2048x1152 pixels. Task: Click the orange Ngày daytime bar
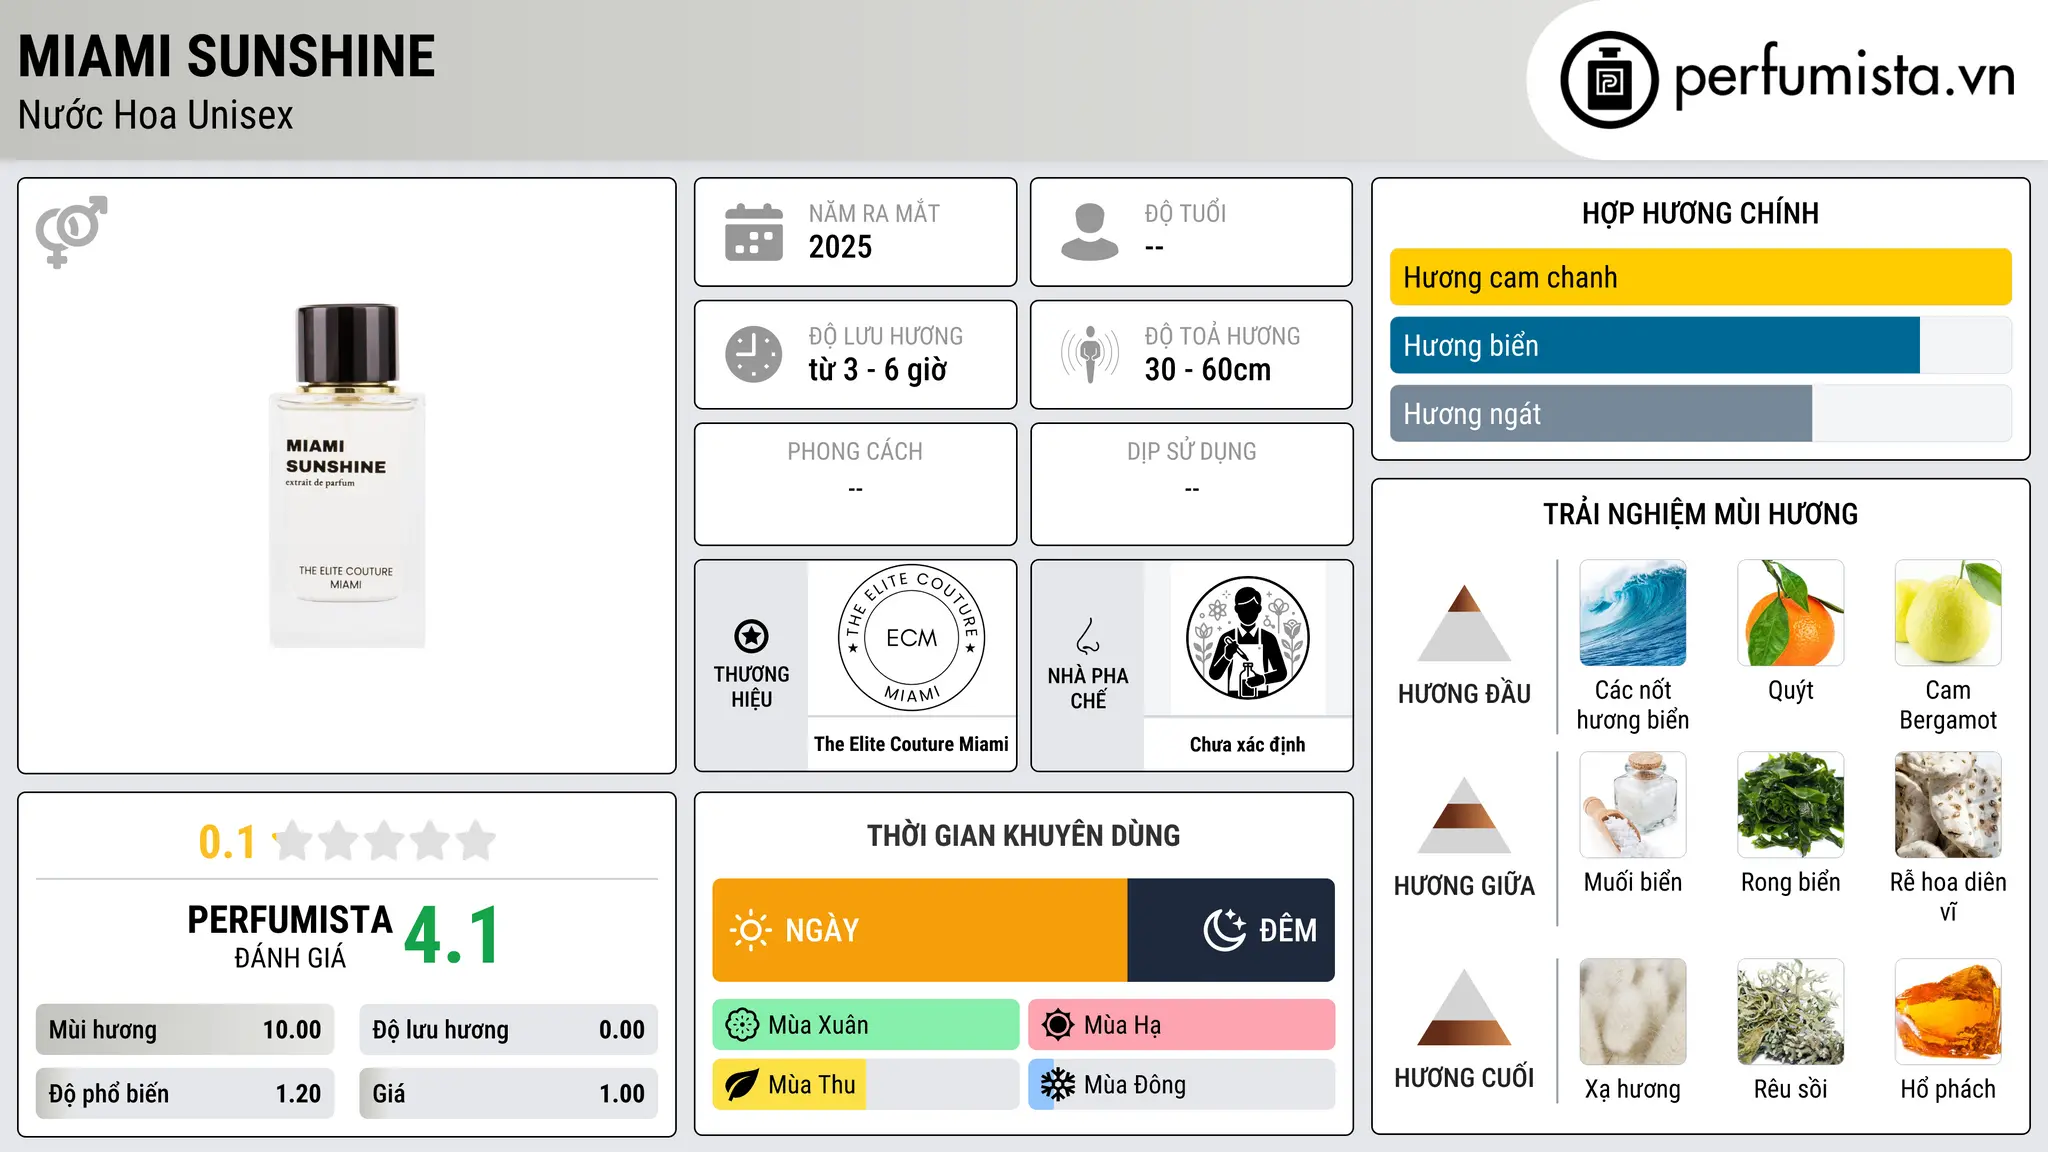(x=920, y=930)
